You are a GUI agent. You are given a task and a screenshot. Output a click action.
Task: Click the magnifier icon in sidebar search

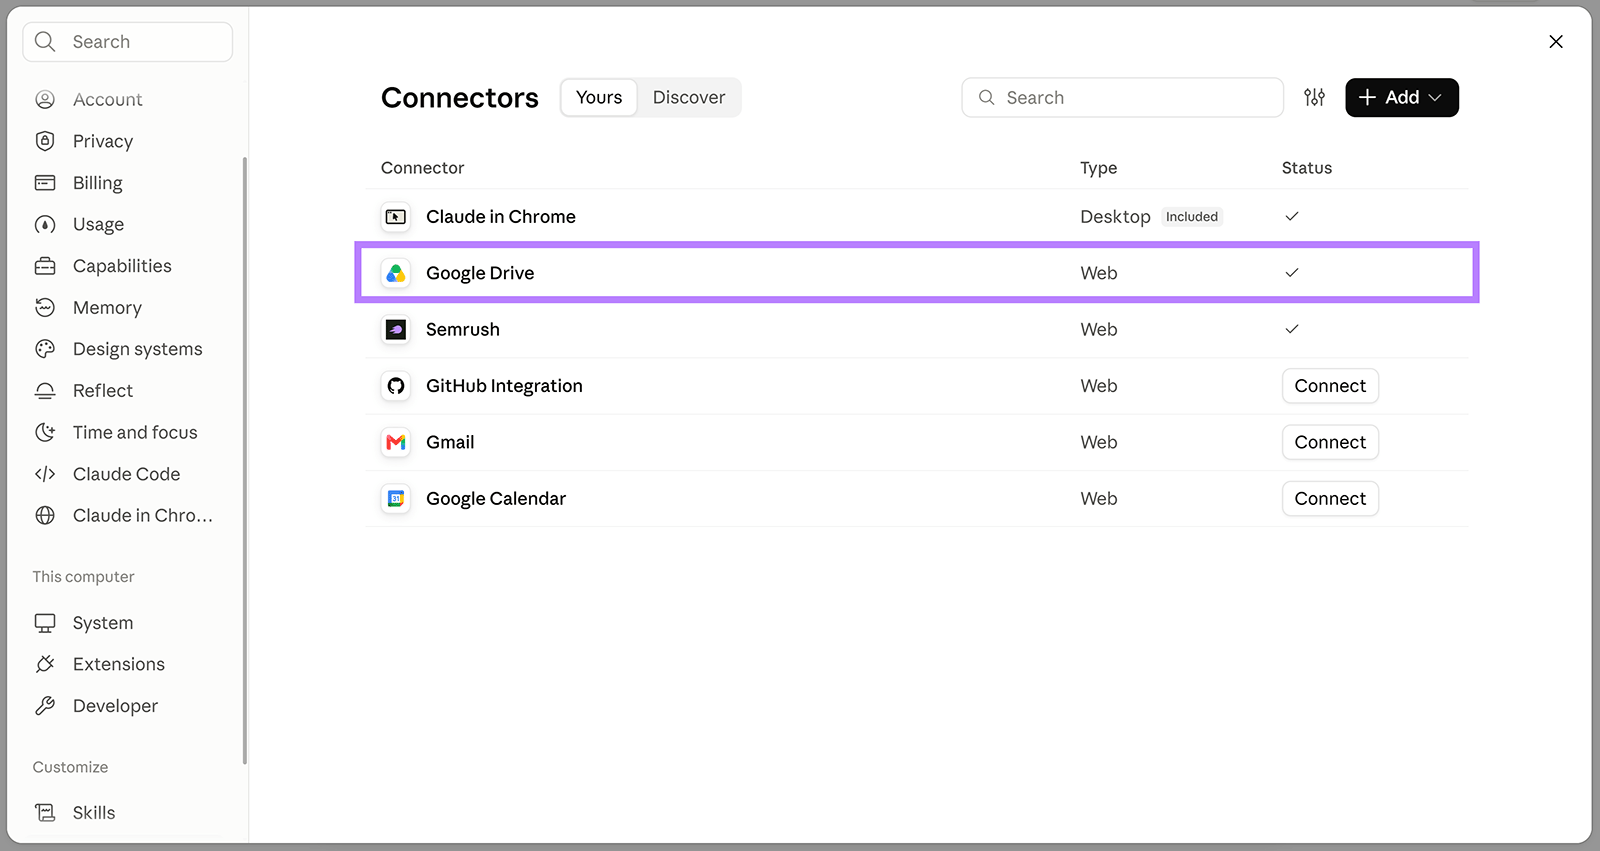click(x=45, y=41)
